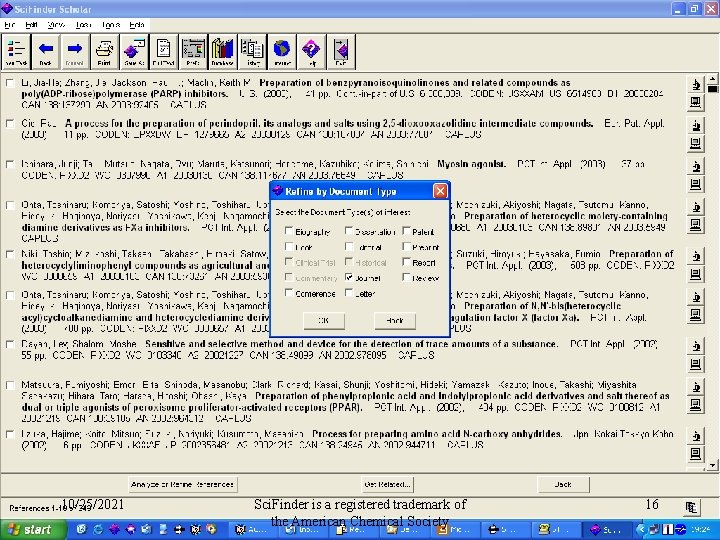Image resolution: width=720 pixels, height=540 pixels.
Task: Open computer full-text icon for Li, Jia-He reference
Action: (696, 102)
